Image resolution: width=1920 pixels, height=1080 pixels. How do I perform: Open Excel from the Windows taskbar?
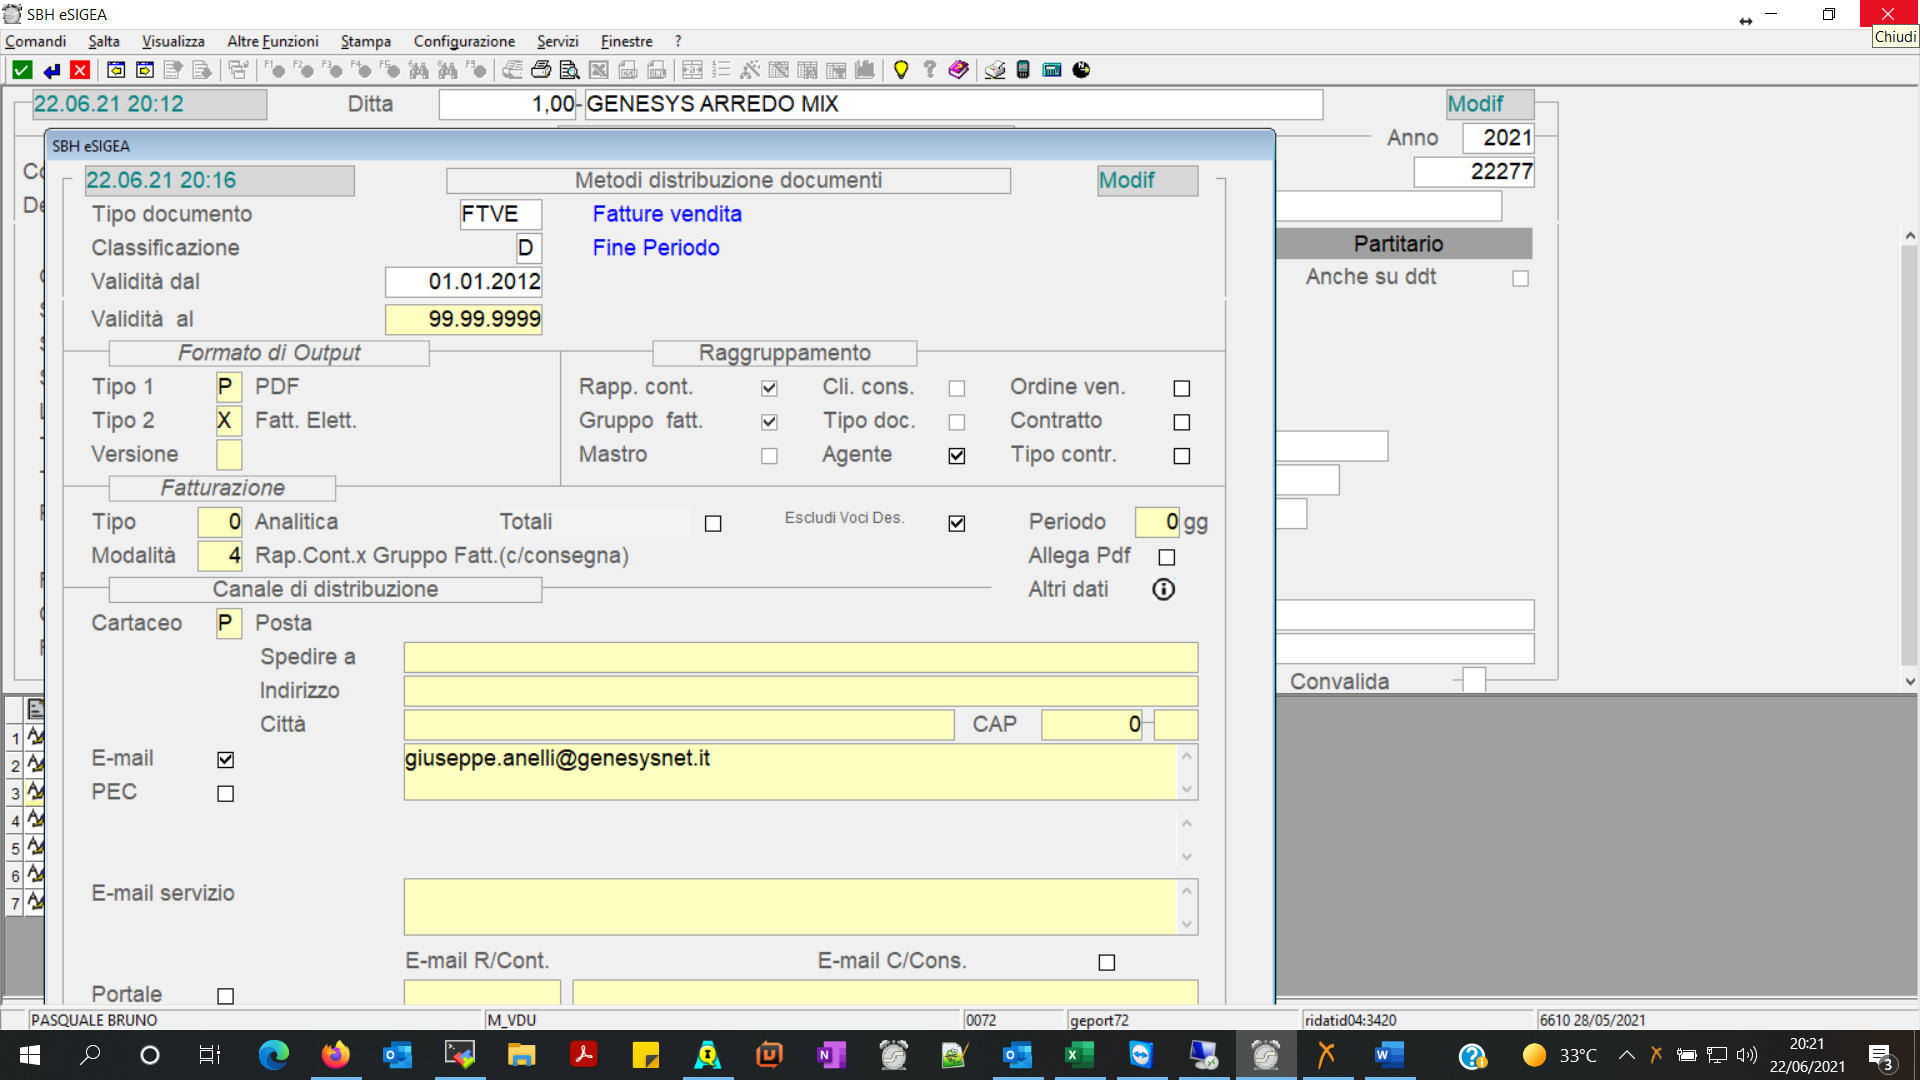click(1079, 1055)
